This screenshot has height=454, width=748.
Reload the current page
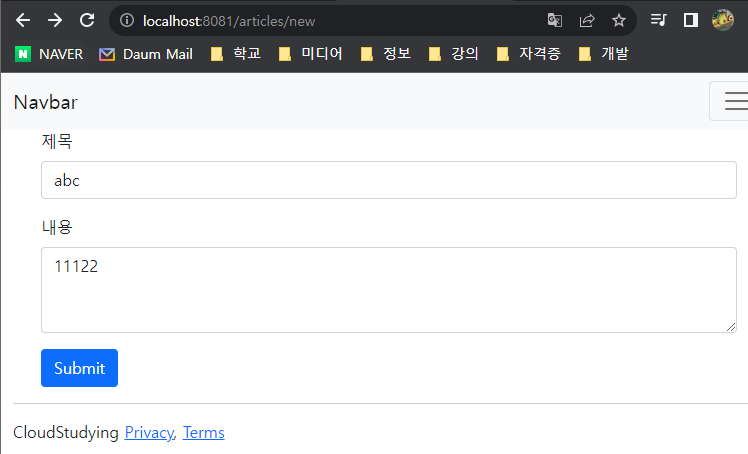[87, 21]
